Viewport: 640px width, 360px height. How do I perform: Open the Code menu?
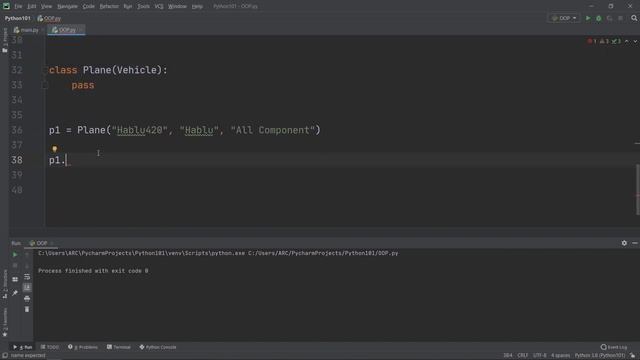point(89,7)
